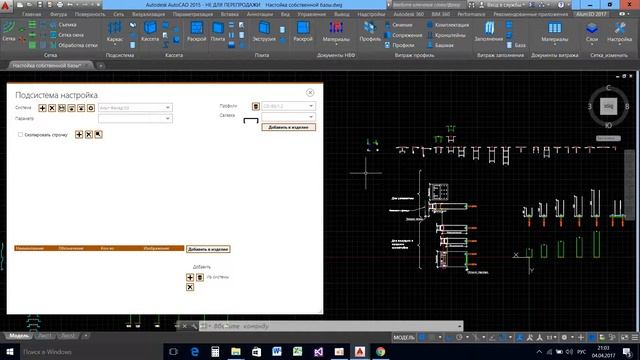640x360 pixels.
Task: Click the ViewCube top face
Action: pyautogui.click(x=608, y=107)
